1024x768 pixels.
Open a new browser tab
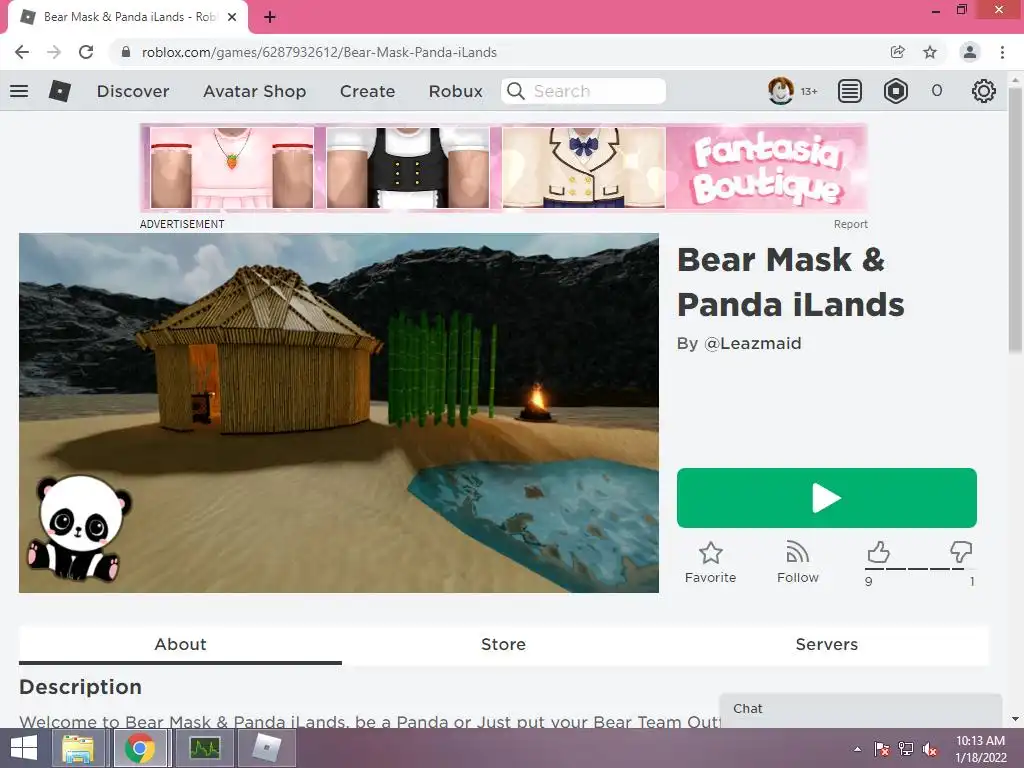(x=270, y=18)
